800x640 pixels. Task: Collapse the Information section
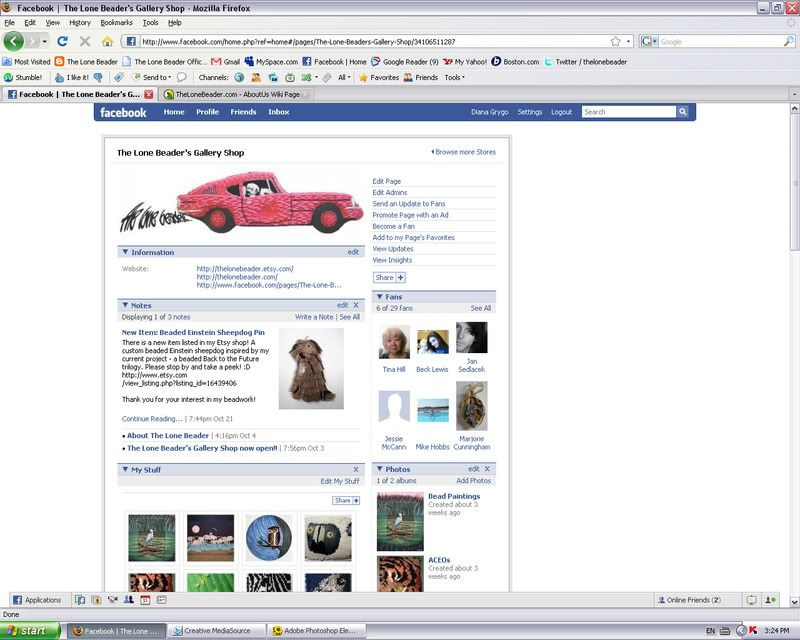pyautogui.click(x=125, y=252)
